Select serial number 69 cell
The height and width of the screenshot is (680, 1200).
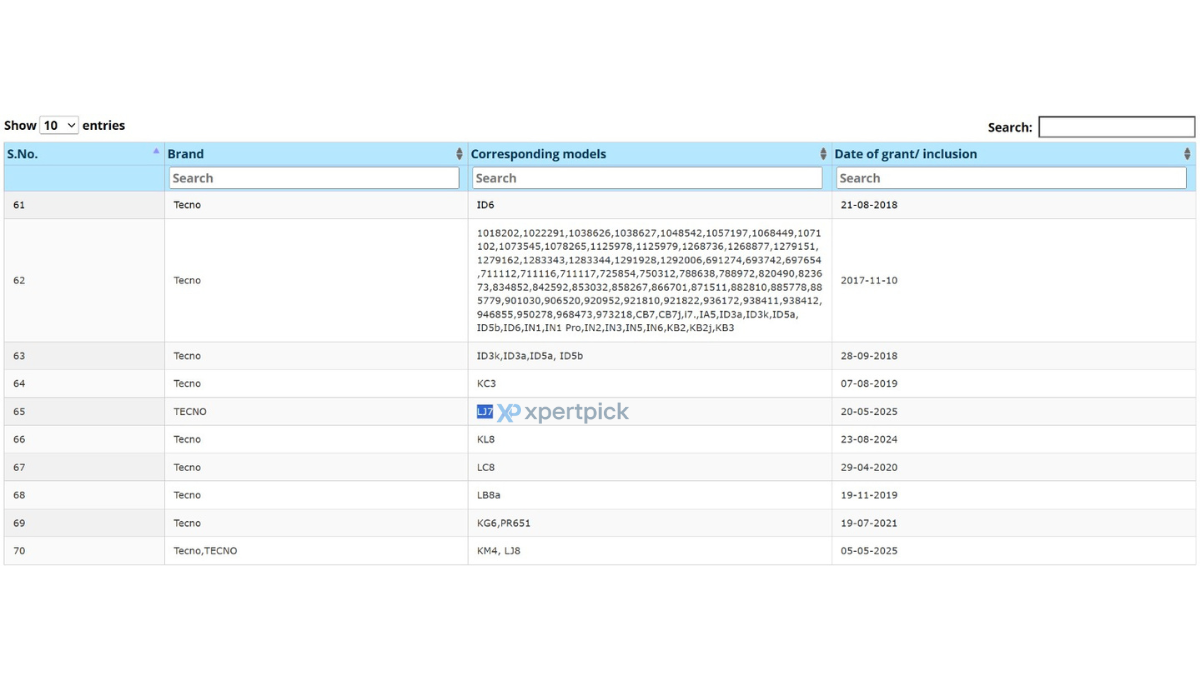(84, 524)
